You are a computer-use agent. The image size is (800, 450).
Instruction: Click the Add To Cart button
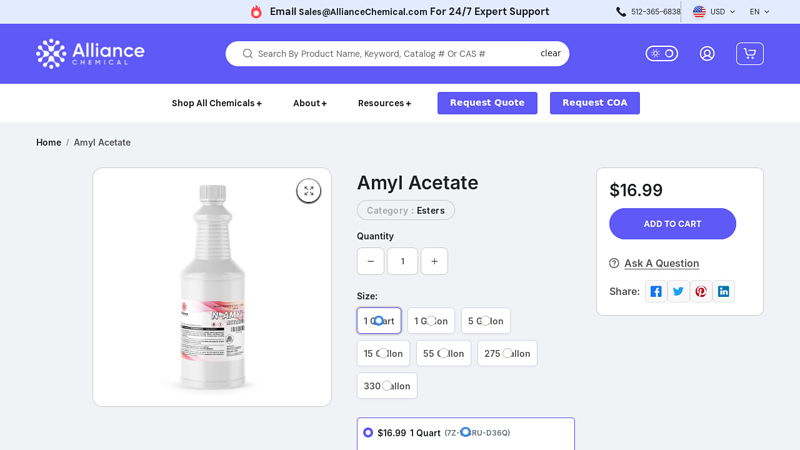pos(672,223)
